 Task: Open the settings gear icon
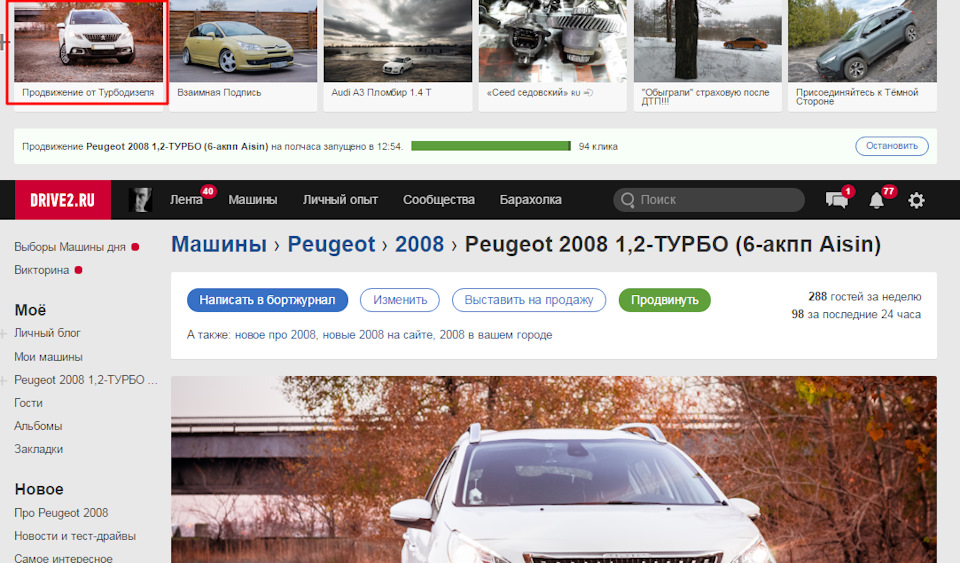click(916, 200)
